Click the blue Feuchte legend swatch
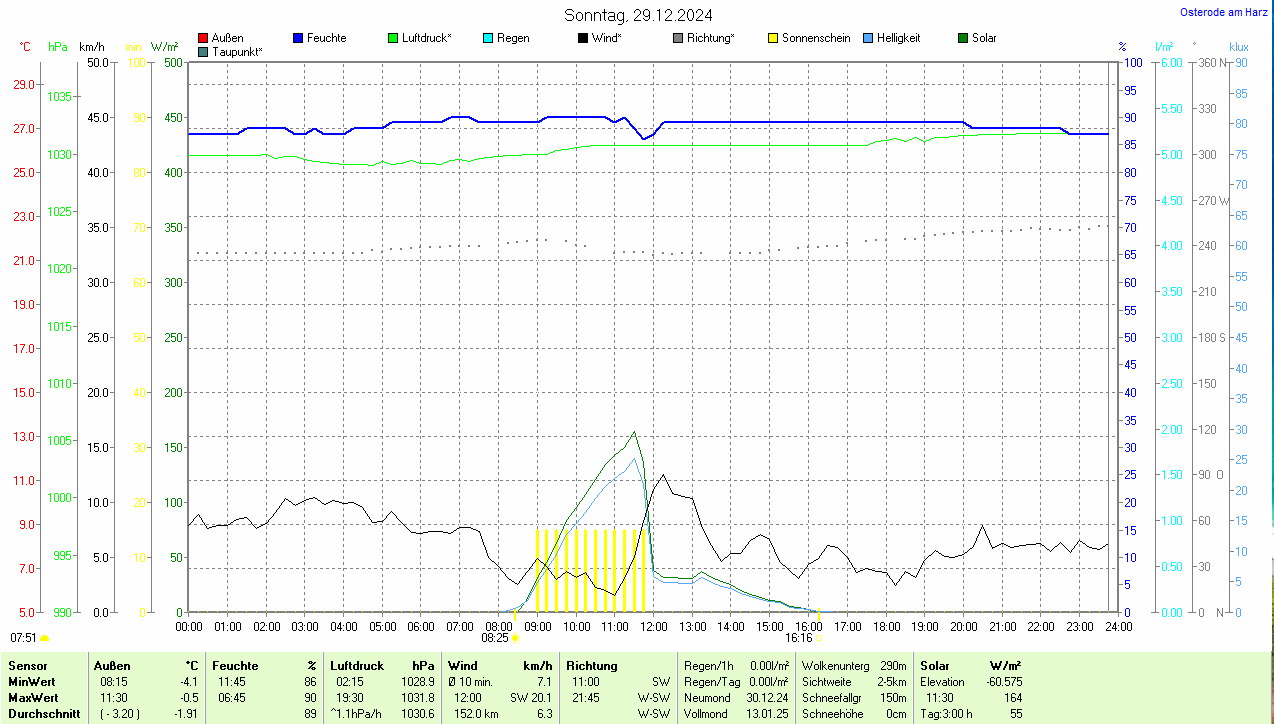 (298, 38)
